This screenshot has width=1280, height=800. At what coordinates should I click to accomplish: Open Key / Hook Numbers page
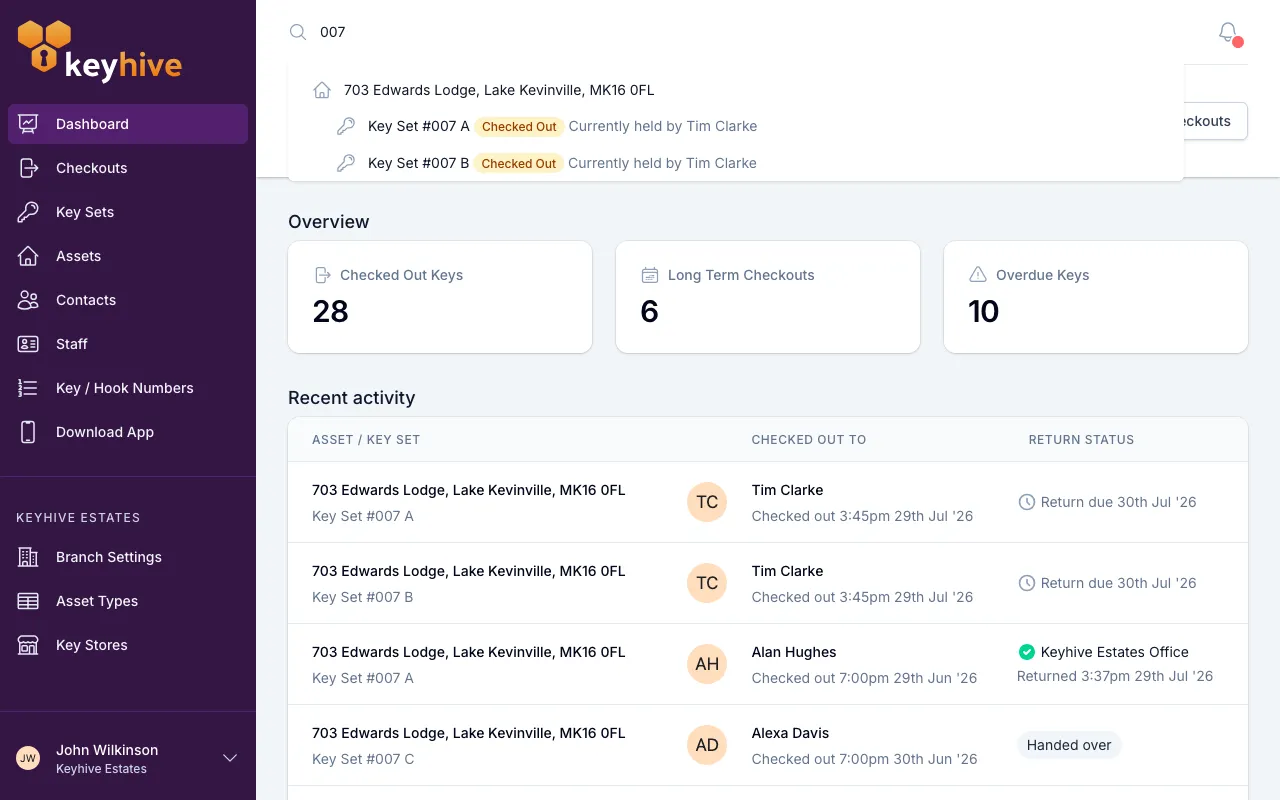click(x=128, y=388)
